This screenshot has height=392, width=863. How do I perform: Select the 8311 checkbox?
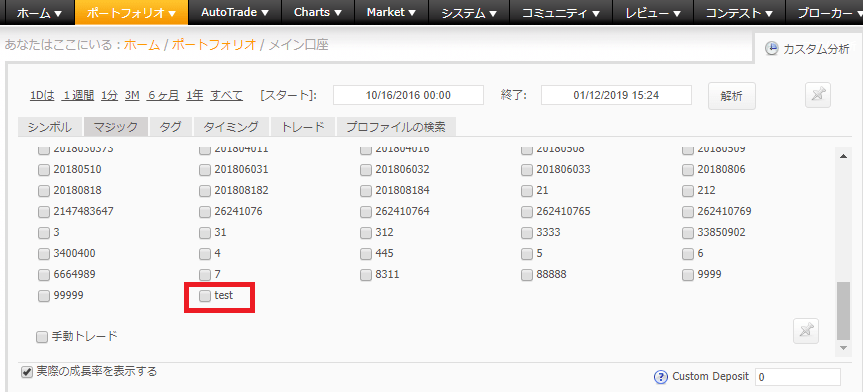[366, 275]
